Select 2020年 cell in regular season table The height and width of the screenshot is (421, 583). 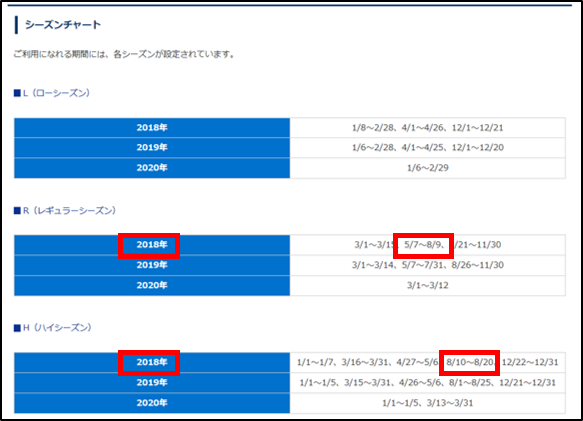[x=152, y=285]
